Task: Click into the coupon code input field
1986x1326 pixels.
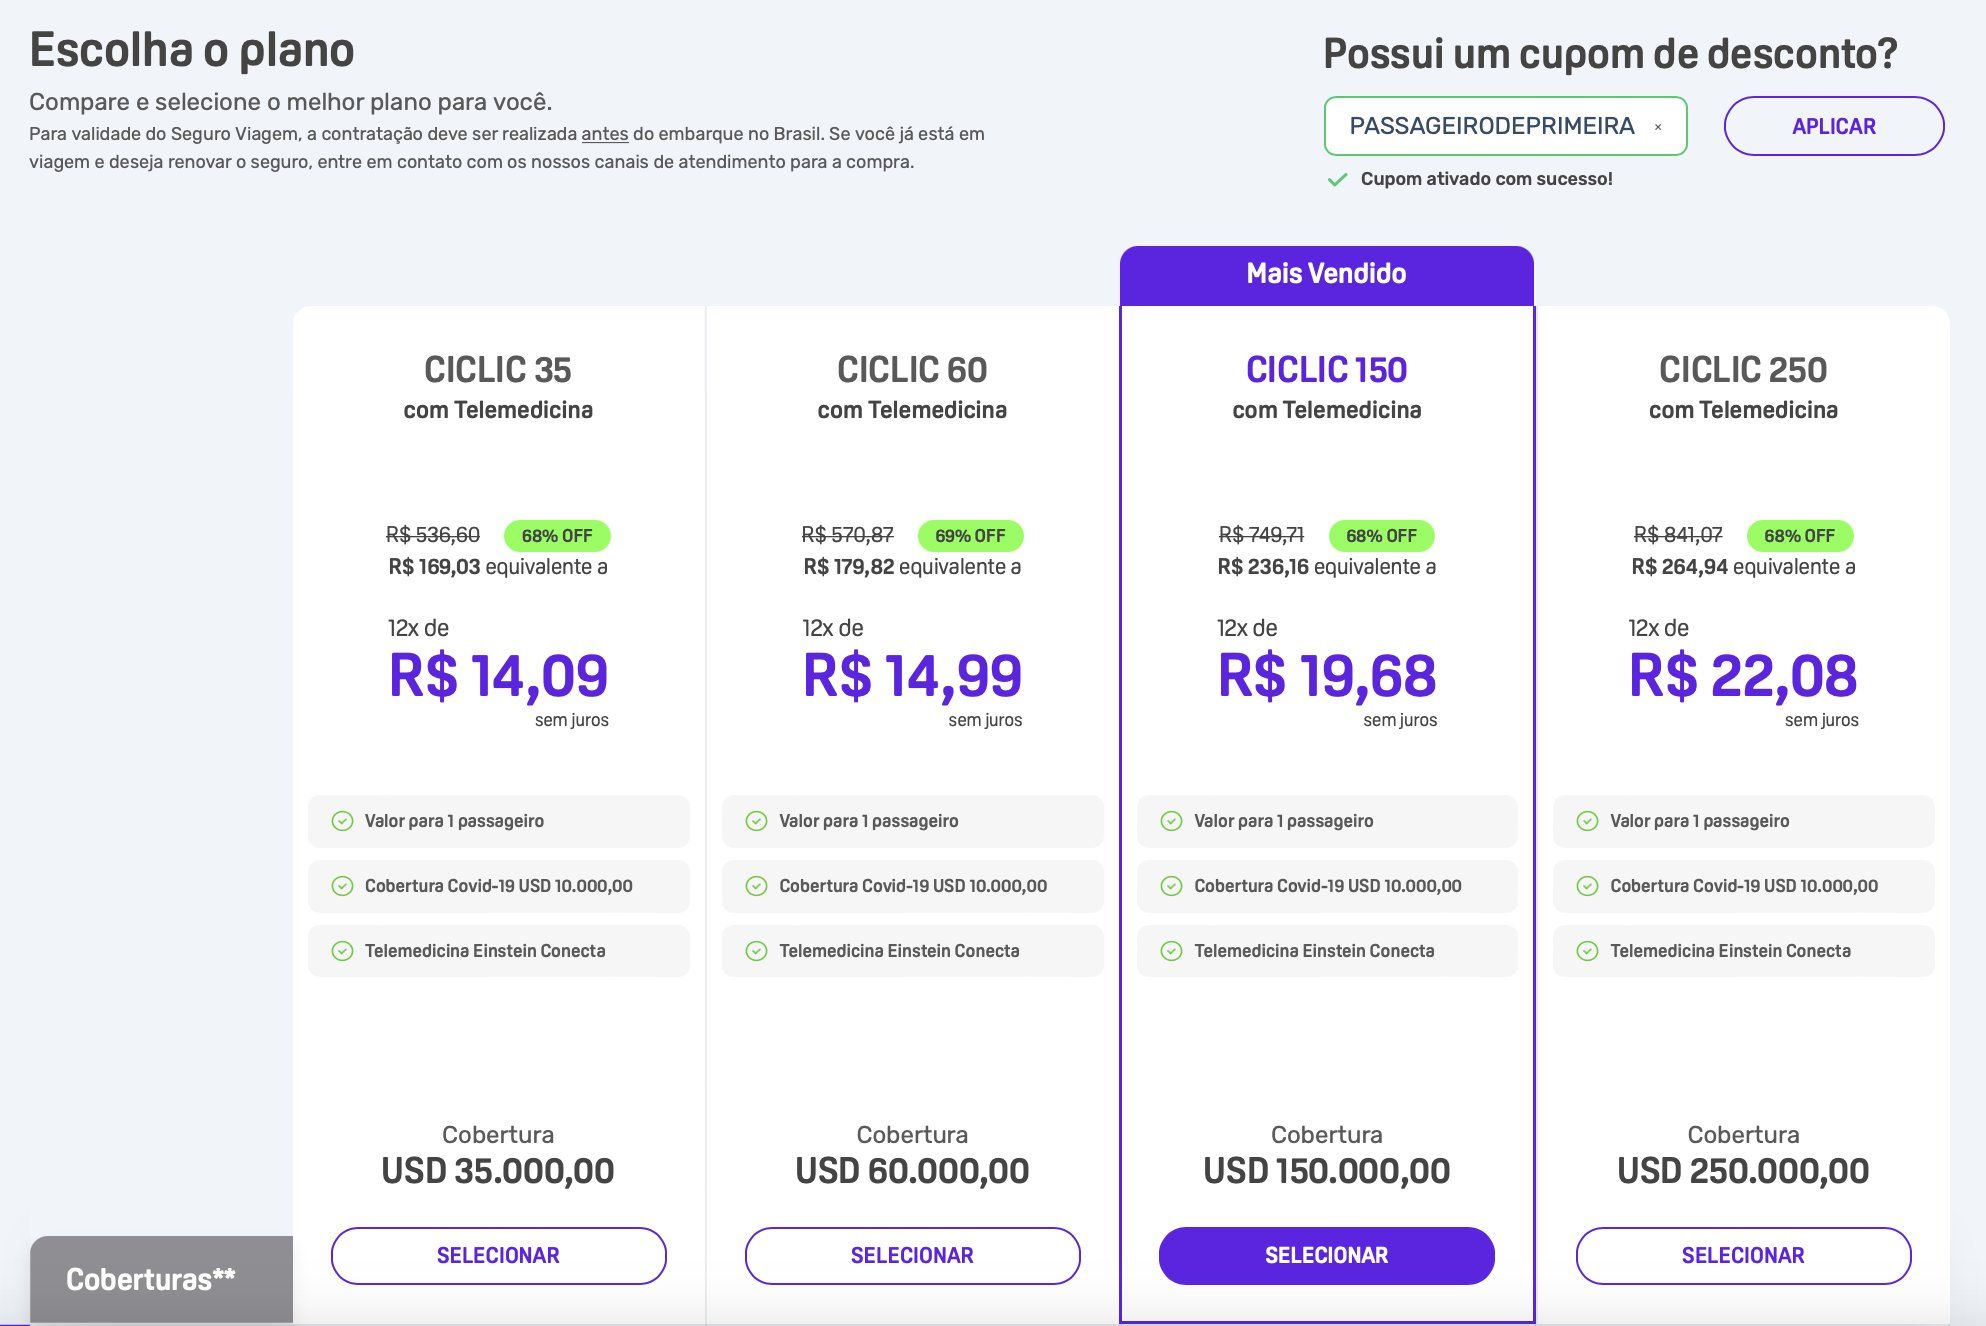Action: click(1490, 126)
